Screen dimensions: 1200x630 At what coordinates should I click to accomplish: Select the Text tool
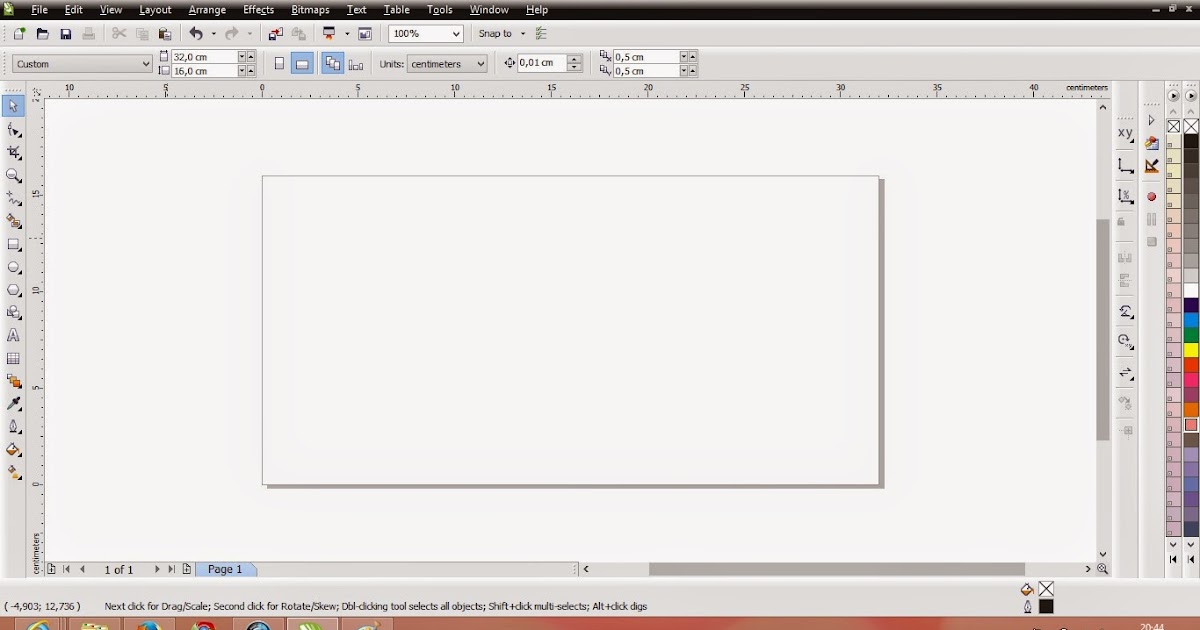pos(13,335)
